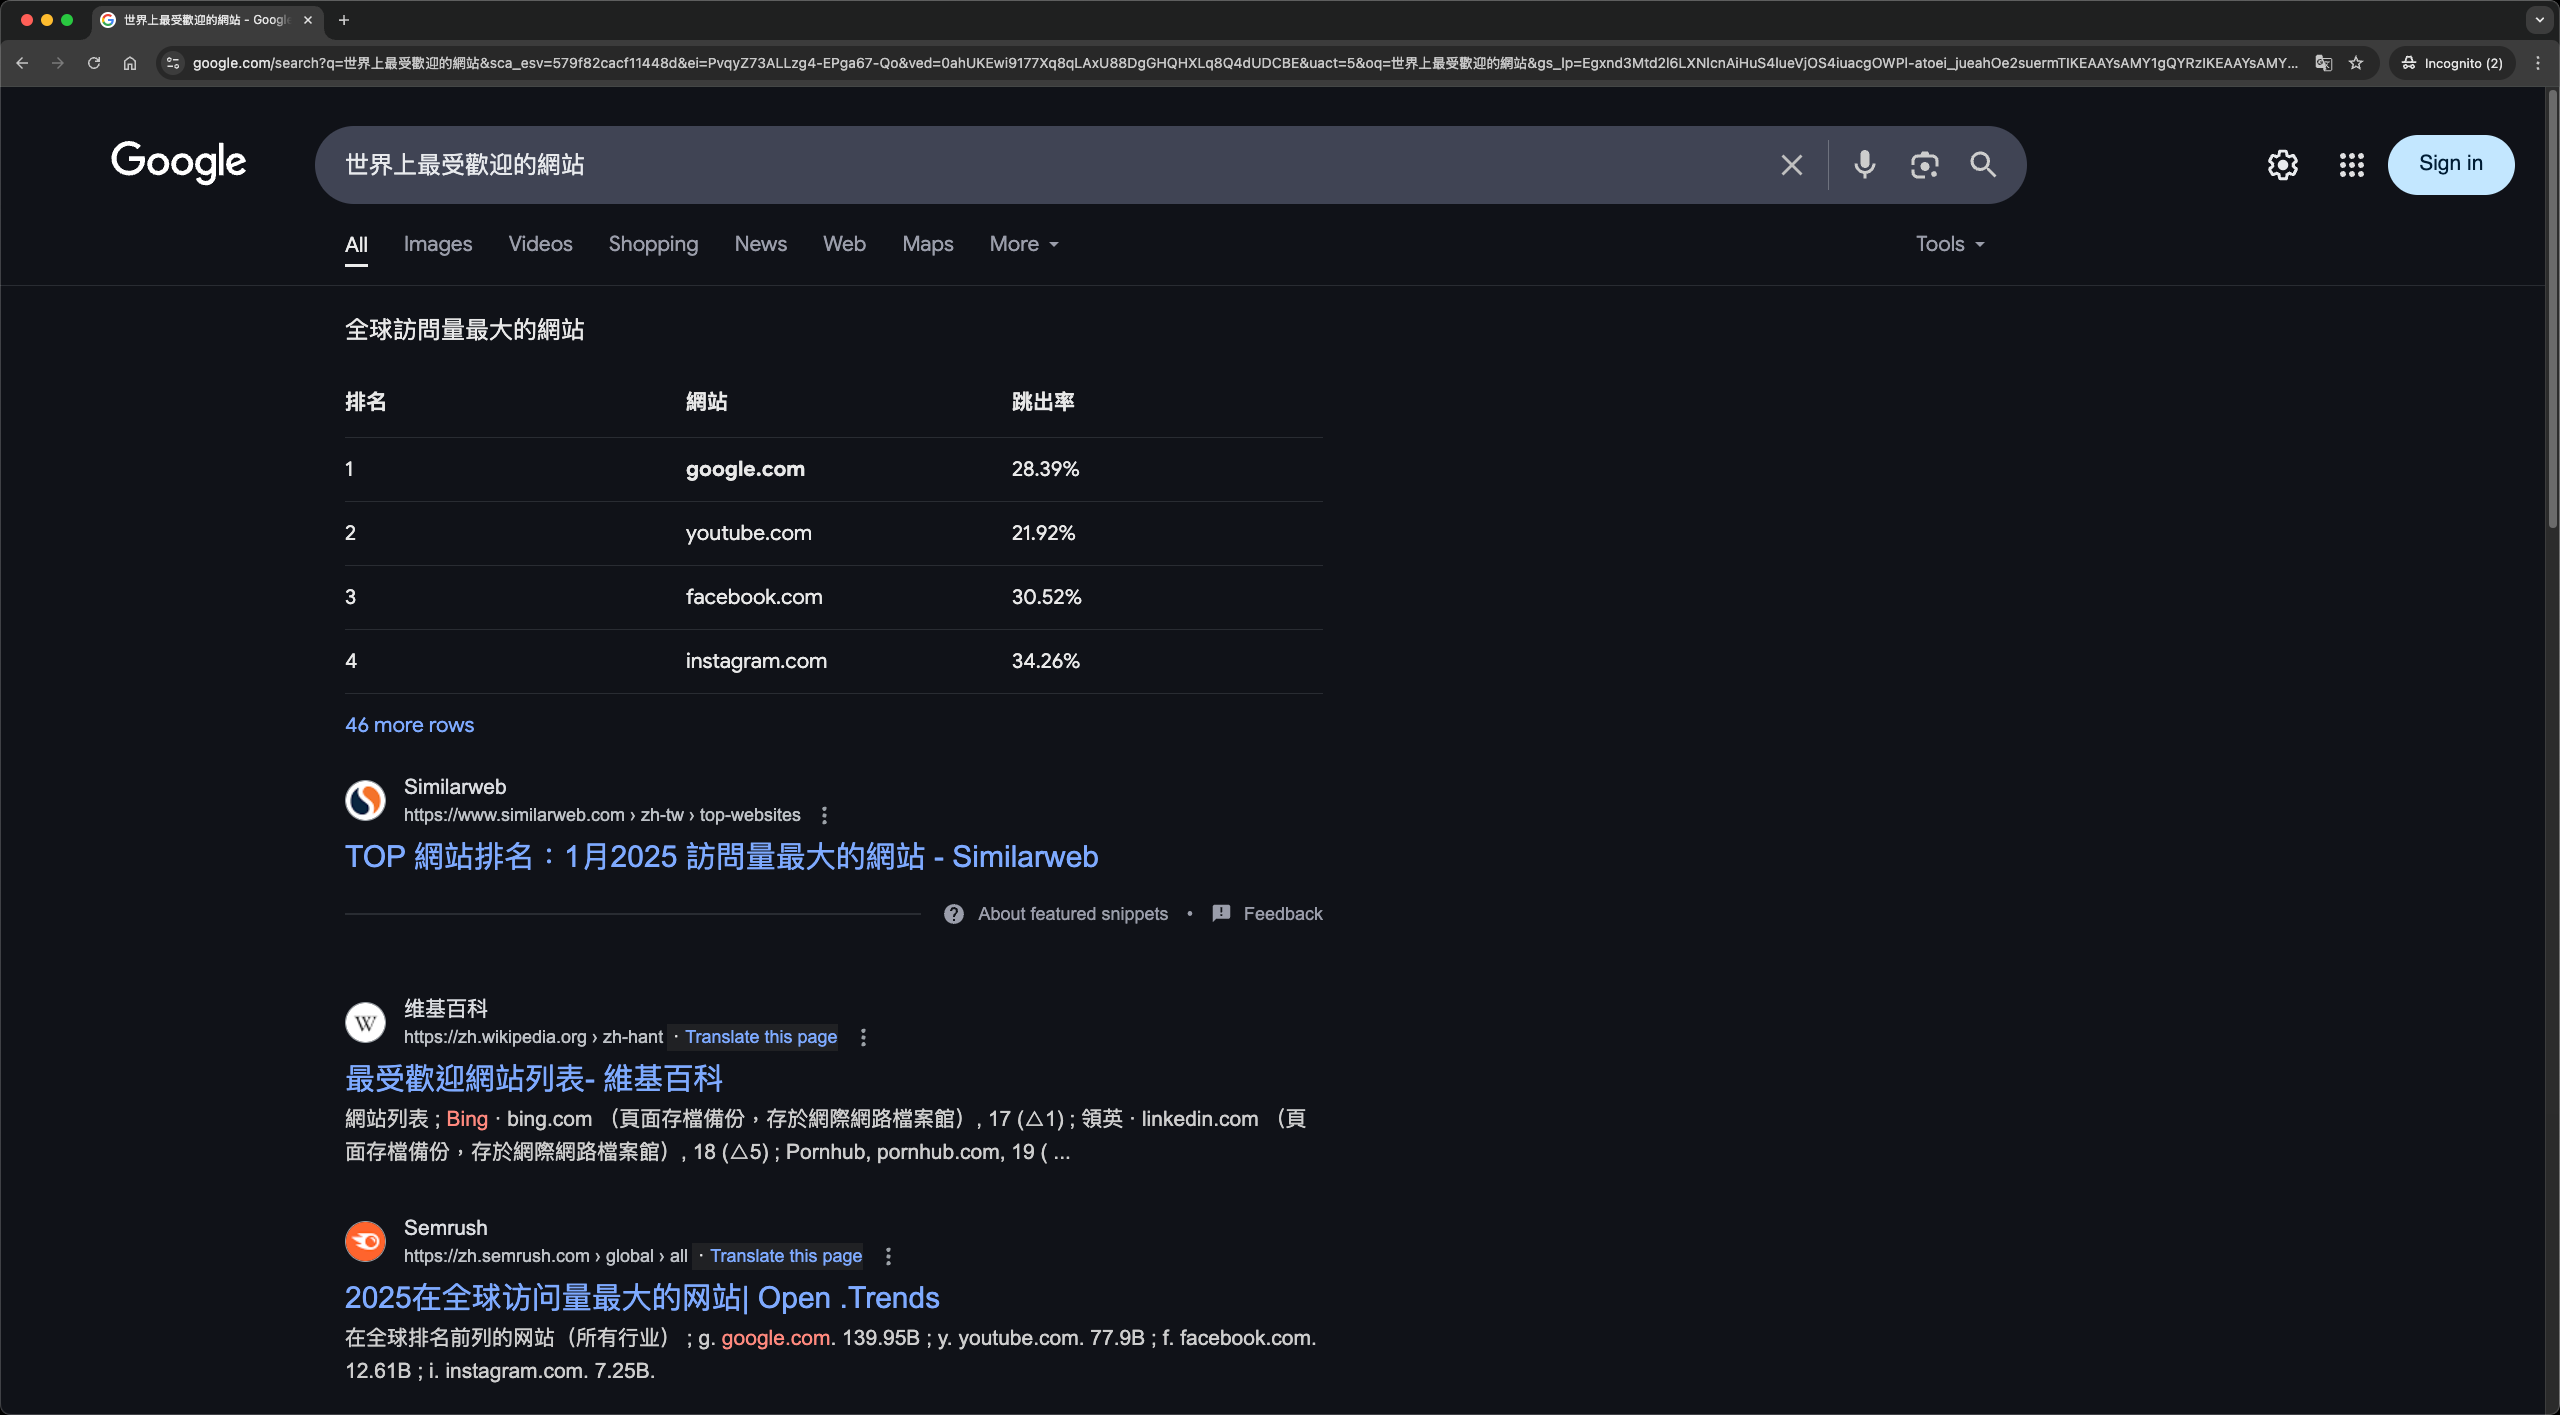The height and width of the screenshot is (1415, 2560).
Task: Click Translate this page for Wikipedia result
Action: [x=760, y=1037]
